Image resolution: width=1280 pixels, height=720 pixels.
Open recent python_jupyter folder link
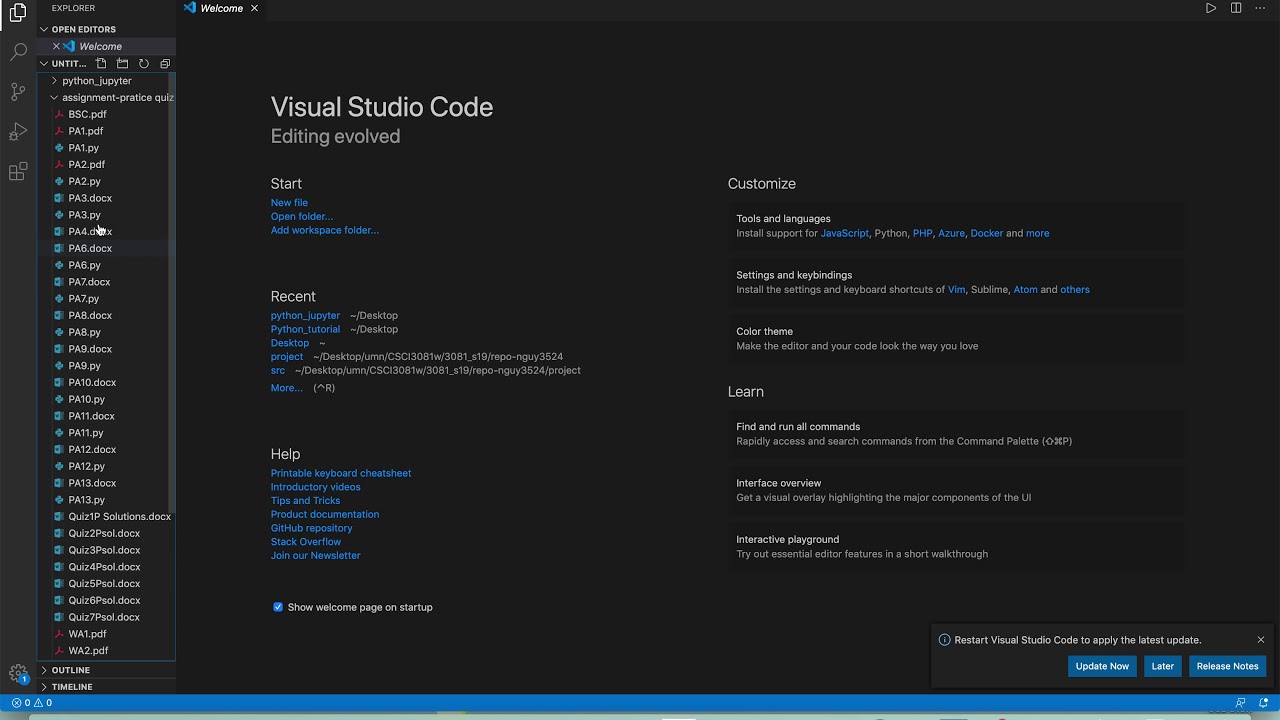(x=305, y=316)
